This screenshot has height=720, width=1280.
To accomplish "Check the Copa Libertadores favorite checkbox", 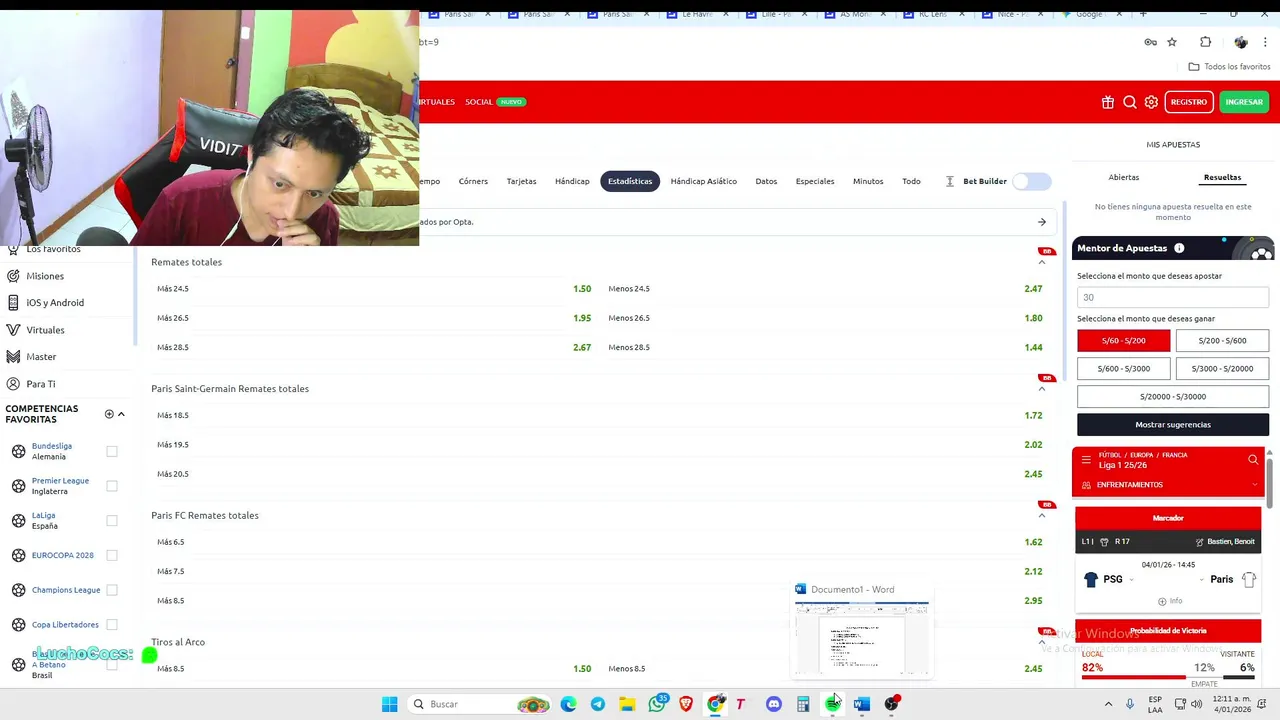I will [x=112, y=624].
